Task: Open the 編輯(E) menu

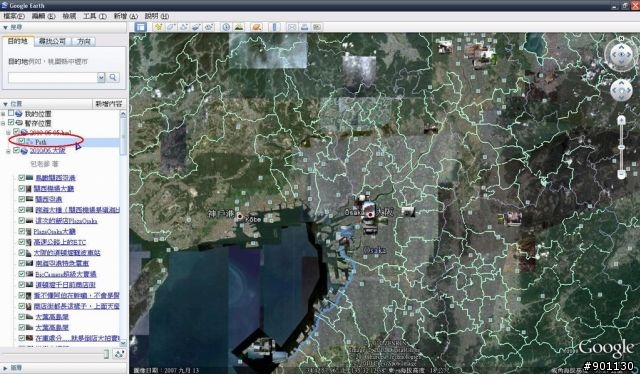Action: point(43,16)
